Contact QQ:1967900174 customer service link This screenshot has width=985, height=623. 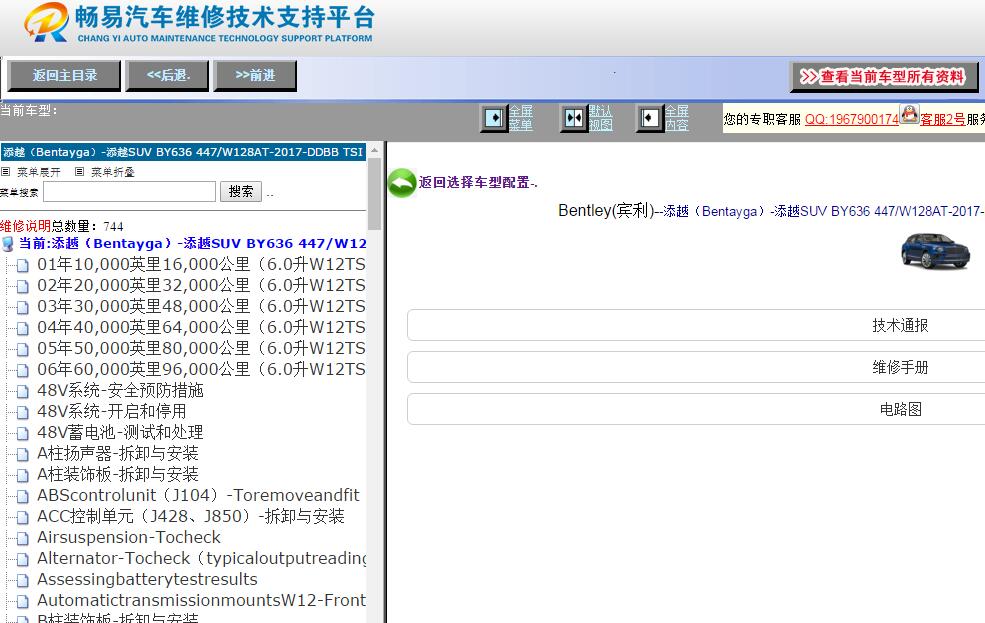tap(852, 119)
